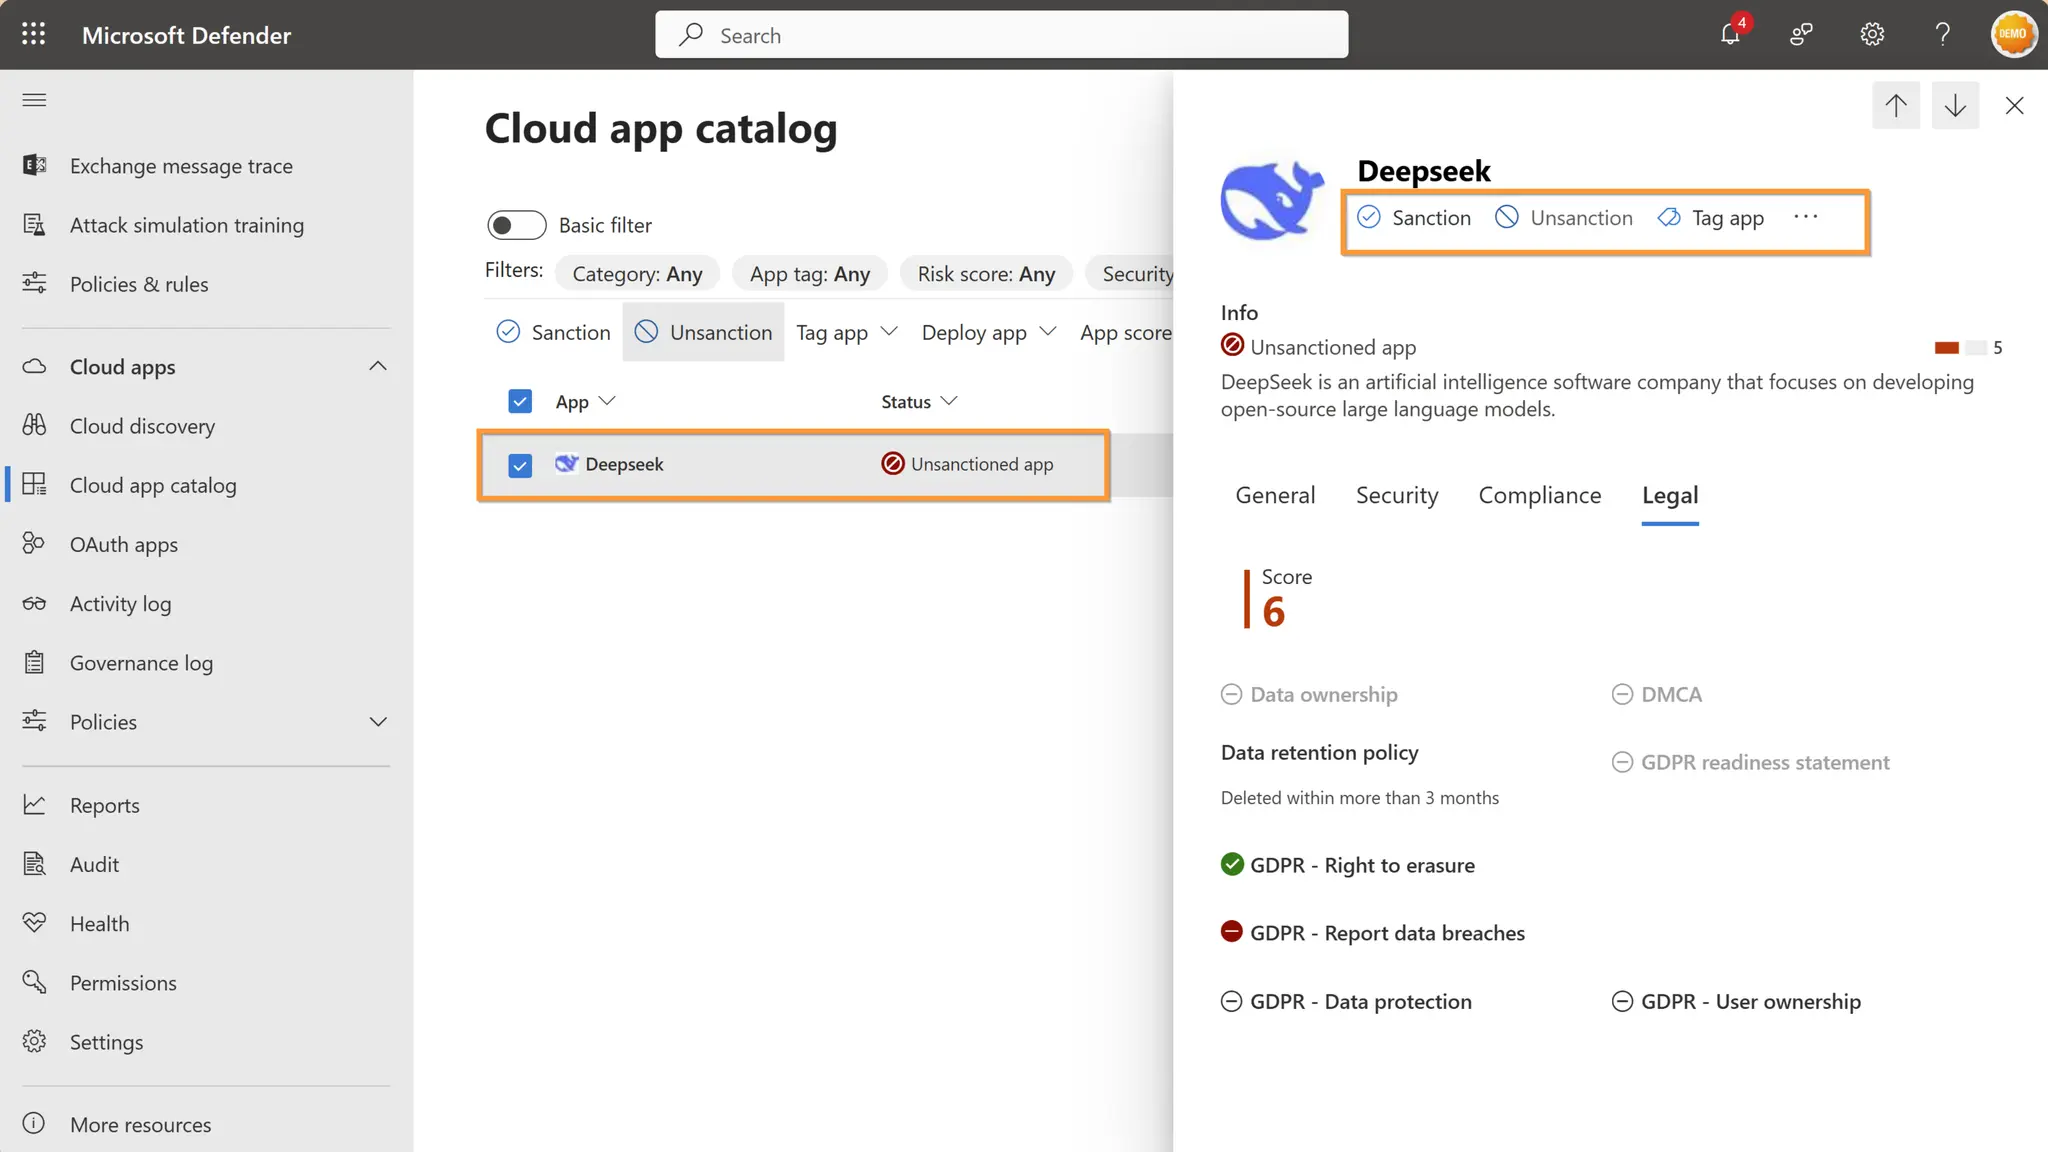Switch to the Security tab

tap(1396, 495)
